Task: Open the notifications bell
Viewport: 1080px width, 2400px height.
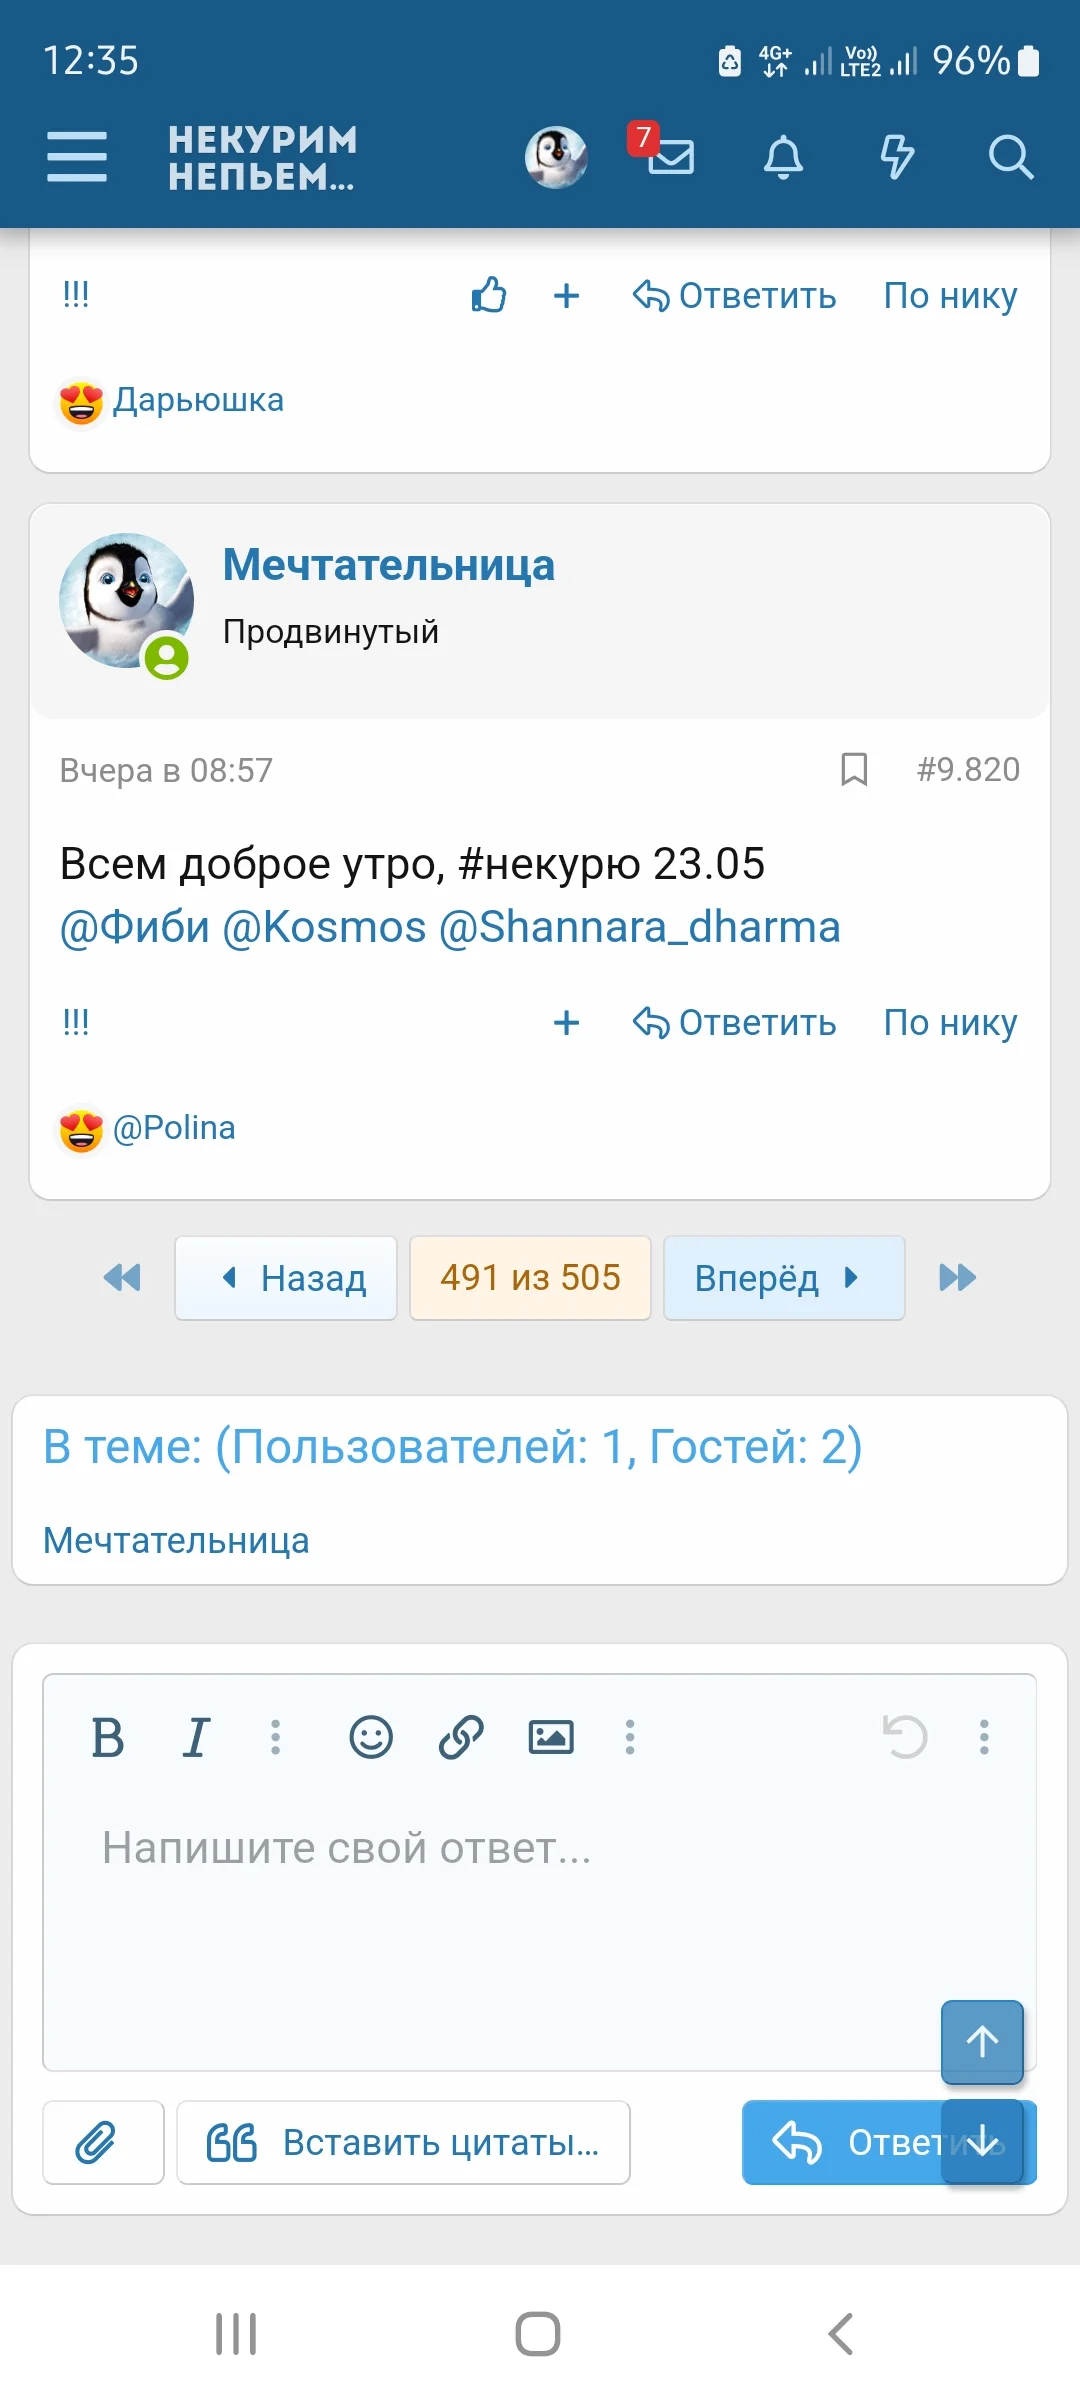Action: pos(783,157)
